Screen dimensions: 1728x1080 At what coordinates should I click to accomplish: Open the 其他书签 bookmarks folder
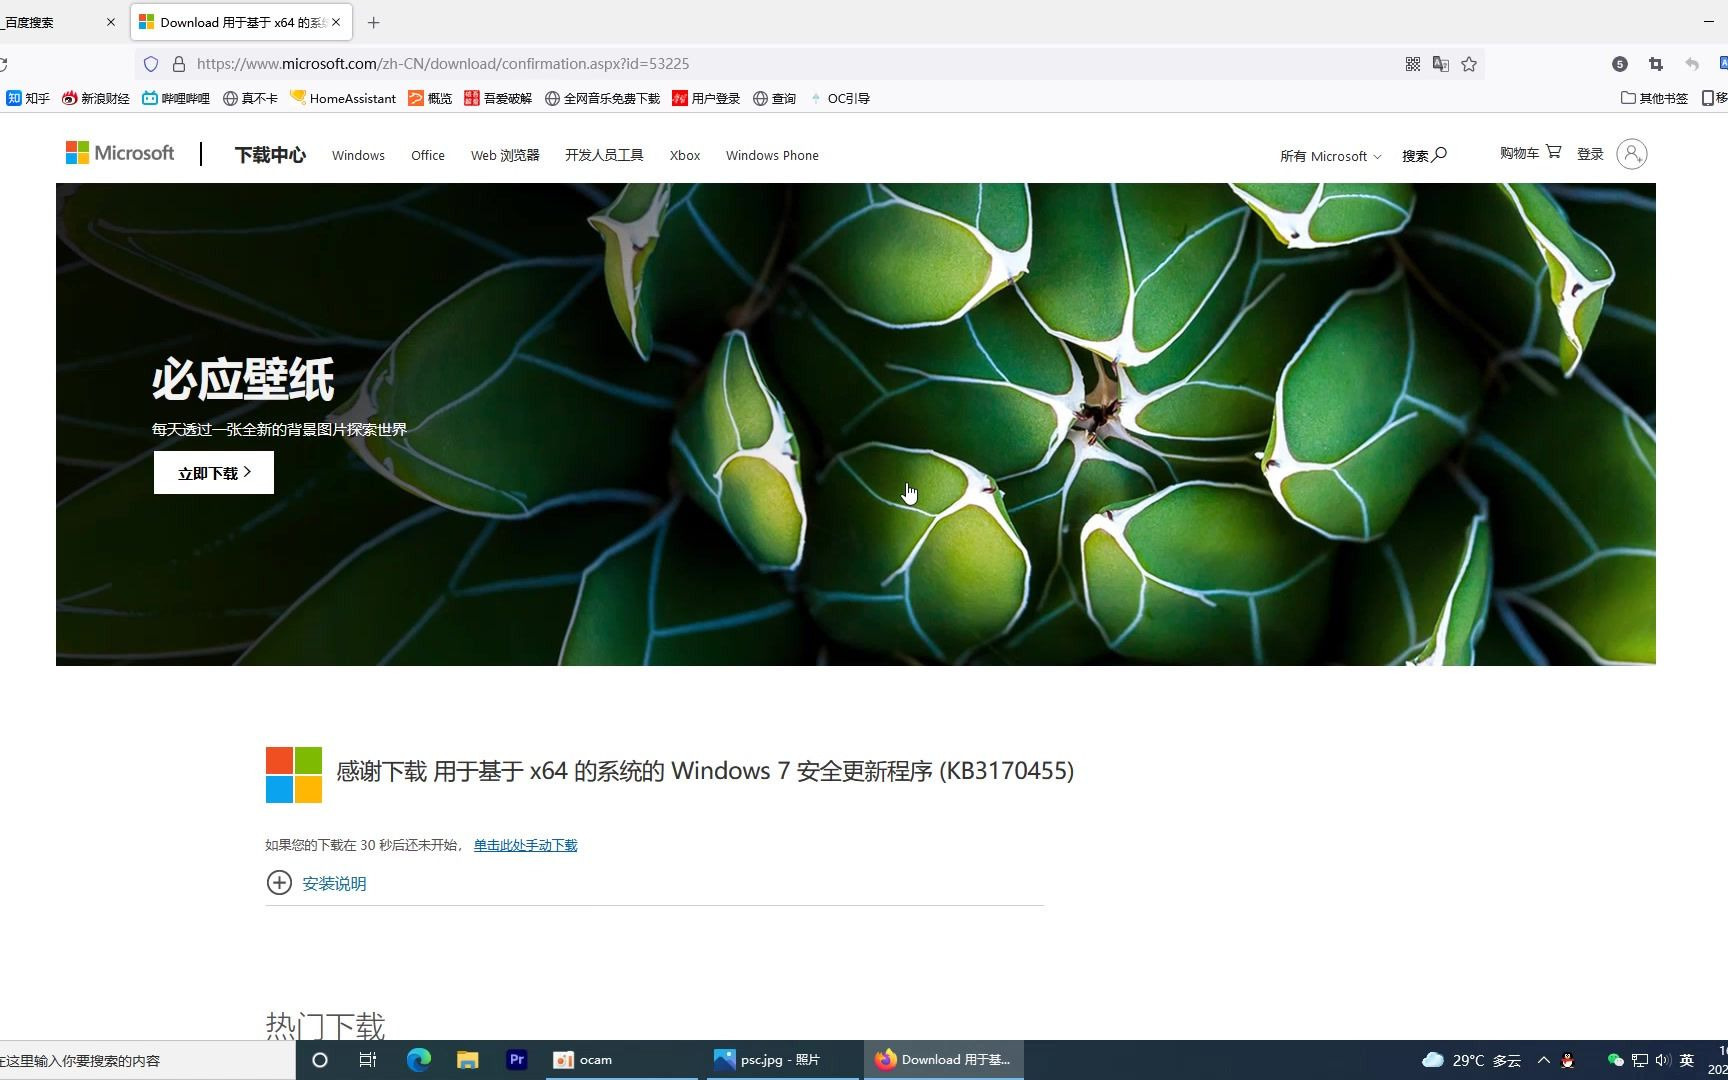pyautogui.click(x=1654, y=98)
